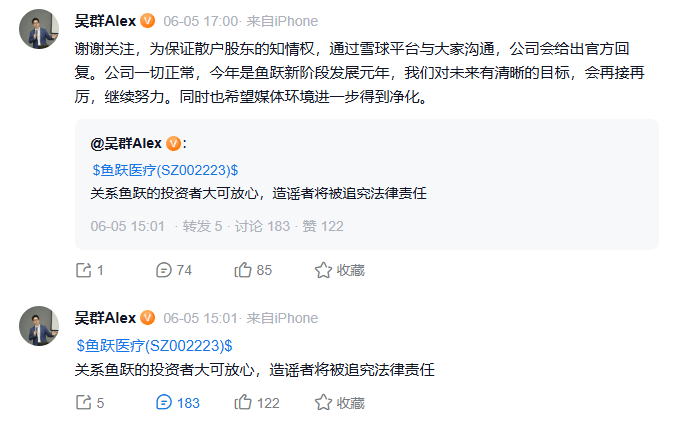Image resolution: width=676 pixels, height=422 pixels.
Task: Click the 06-05 17:00 timestamp
Action: tap(198, 21)
